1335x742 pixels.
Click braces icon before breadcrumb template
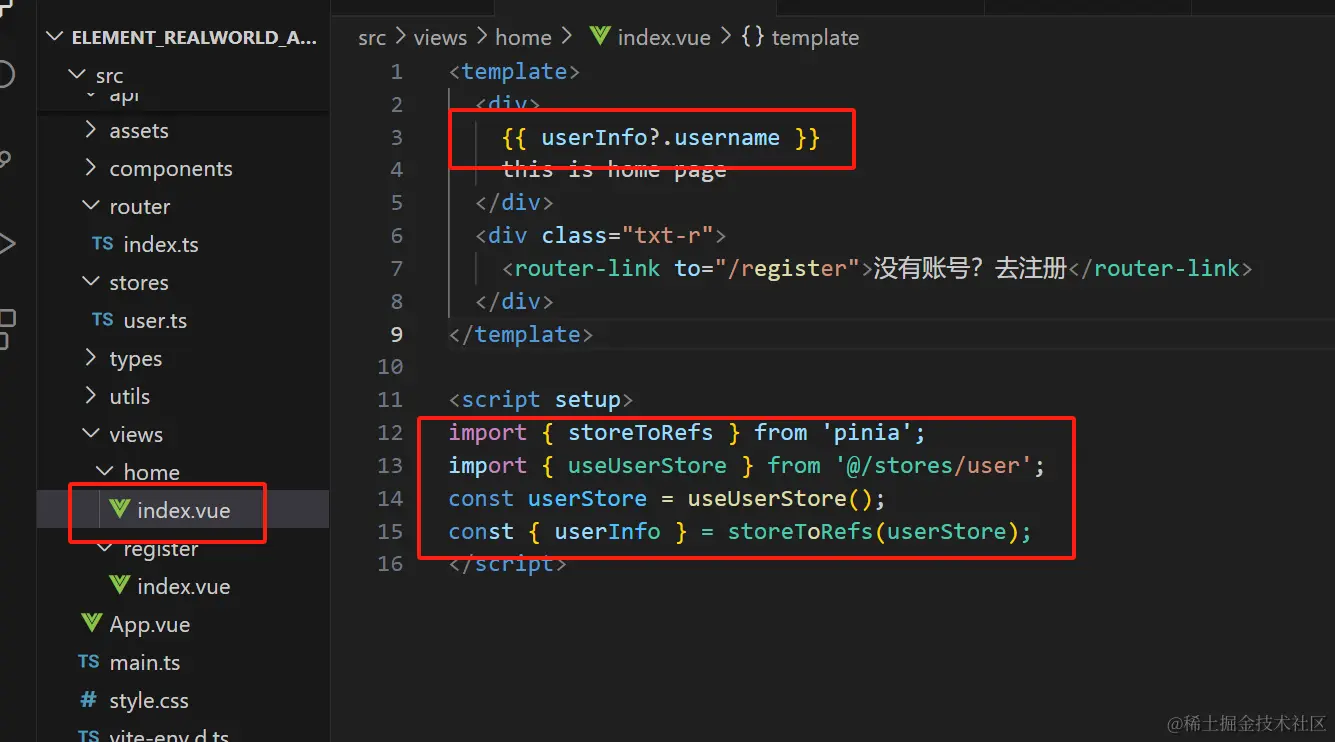(753, 37)
